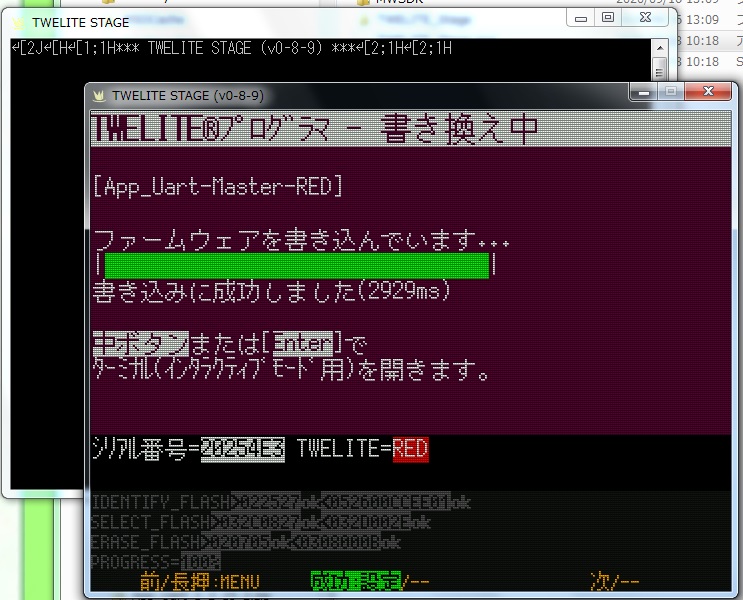Minimize the TWELITE STAGE (v0-8-9) window
Viewport: 743px width, 600px height.
pyautogui.click(x=643, y=91)
